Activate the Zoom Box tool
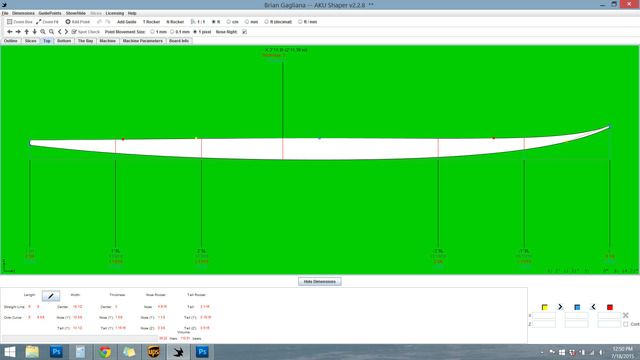The image size is (640, 360). [x=20, y=22]
